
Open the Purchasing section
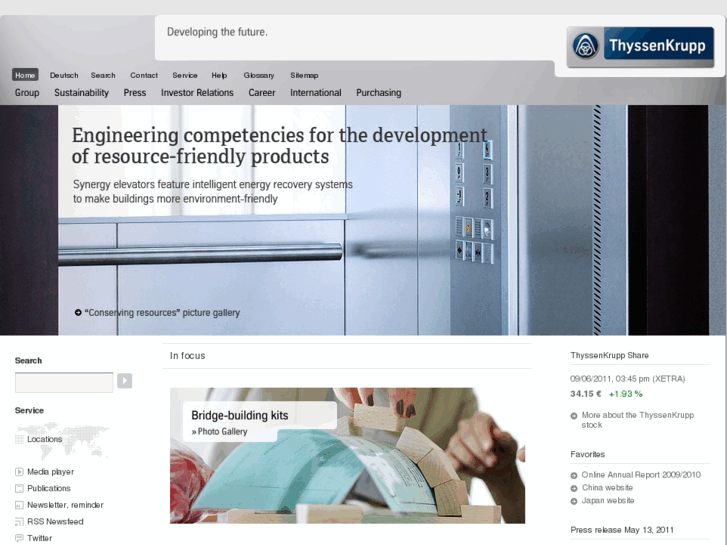pyautogui.click(x=379, y=93)
